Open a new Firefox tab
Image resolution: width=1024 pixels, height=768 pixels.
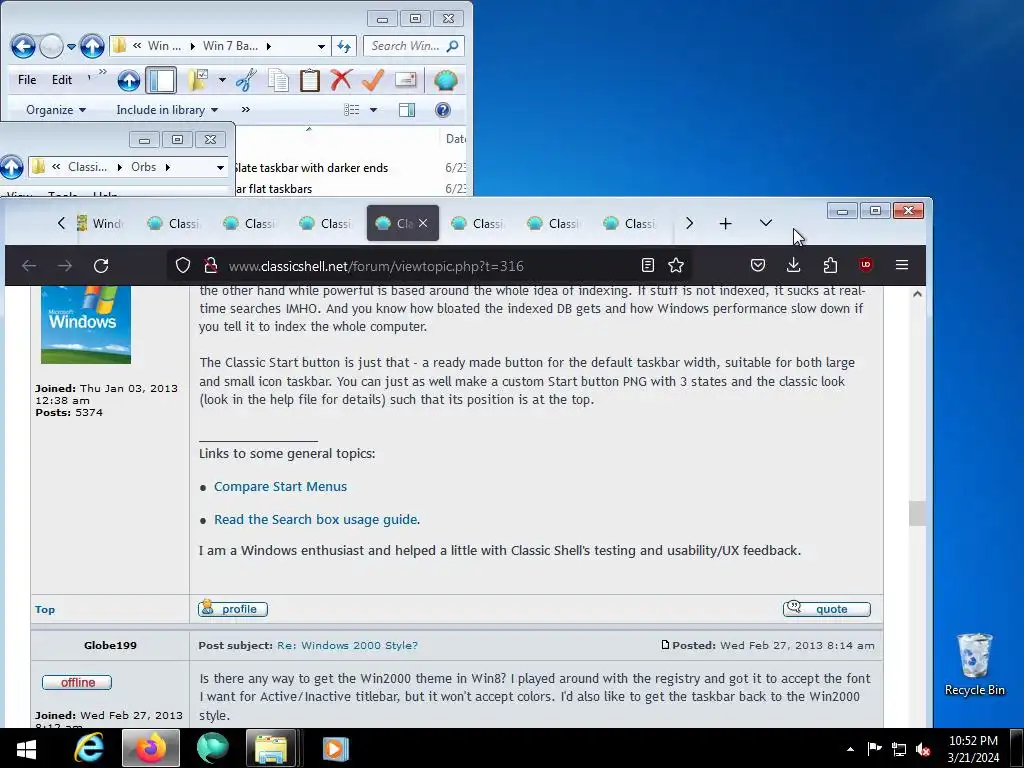pos(726,223)
